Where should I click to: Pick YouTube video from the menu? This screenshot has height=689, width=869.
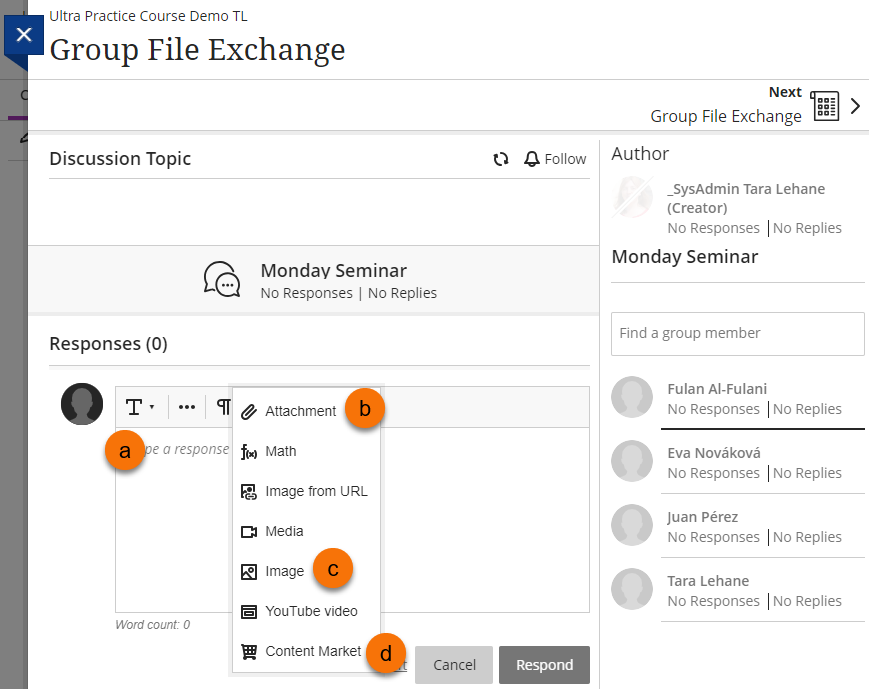310,611
